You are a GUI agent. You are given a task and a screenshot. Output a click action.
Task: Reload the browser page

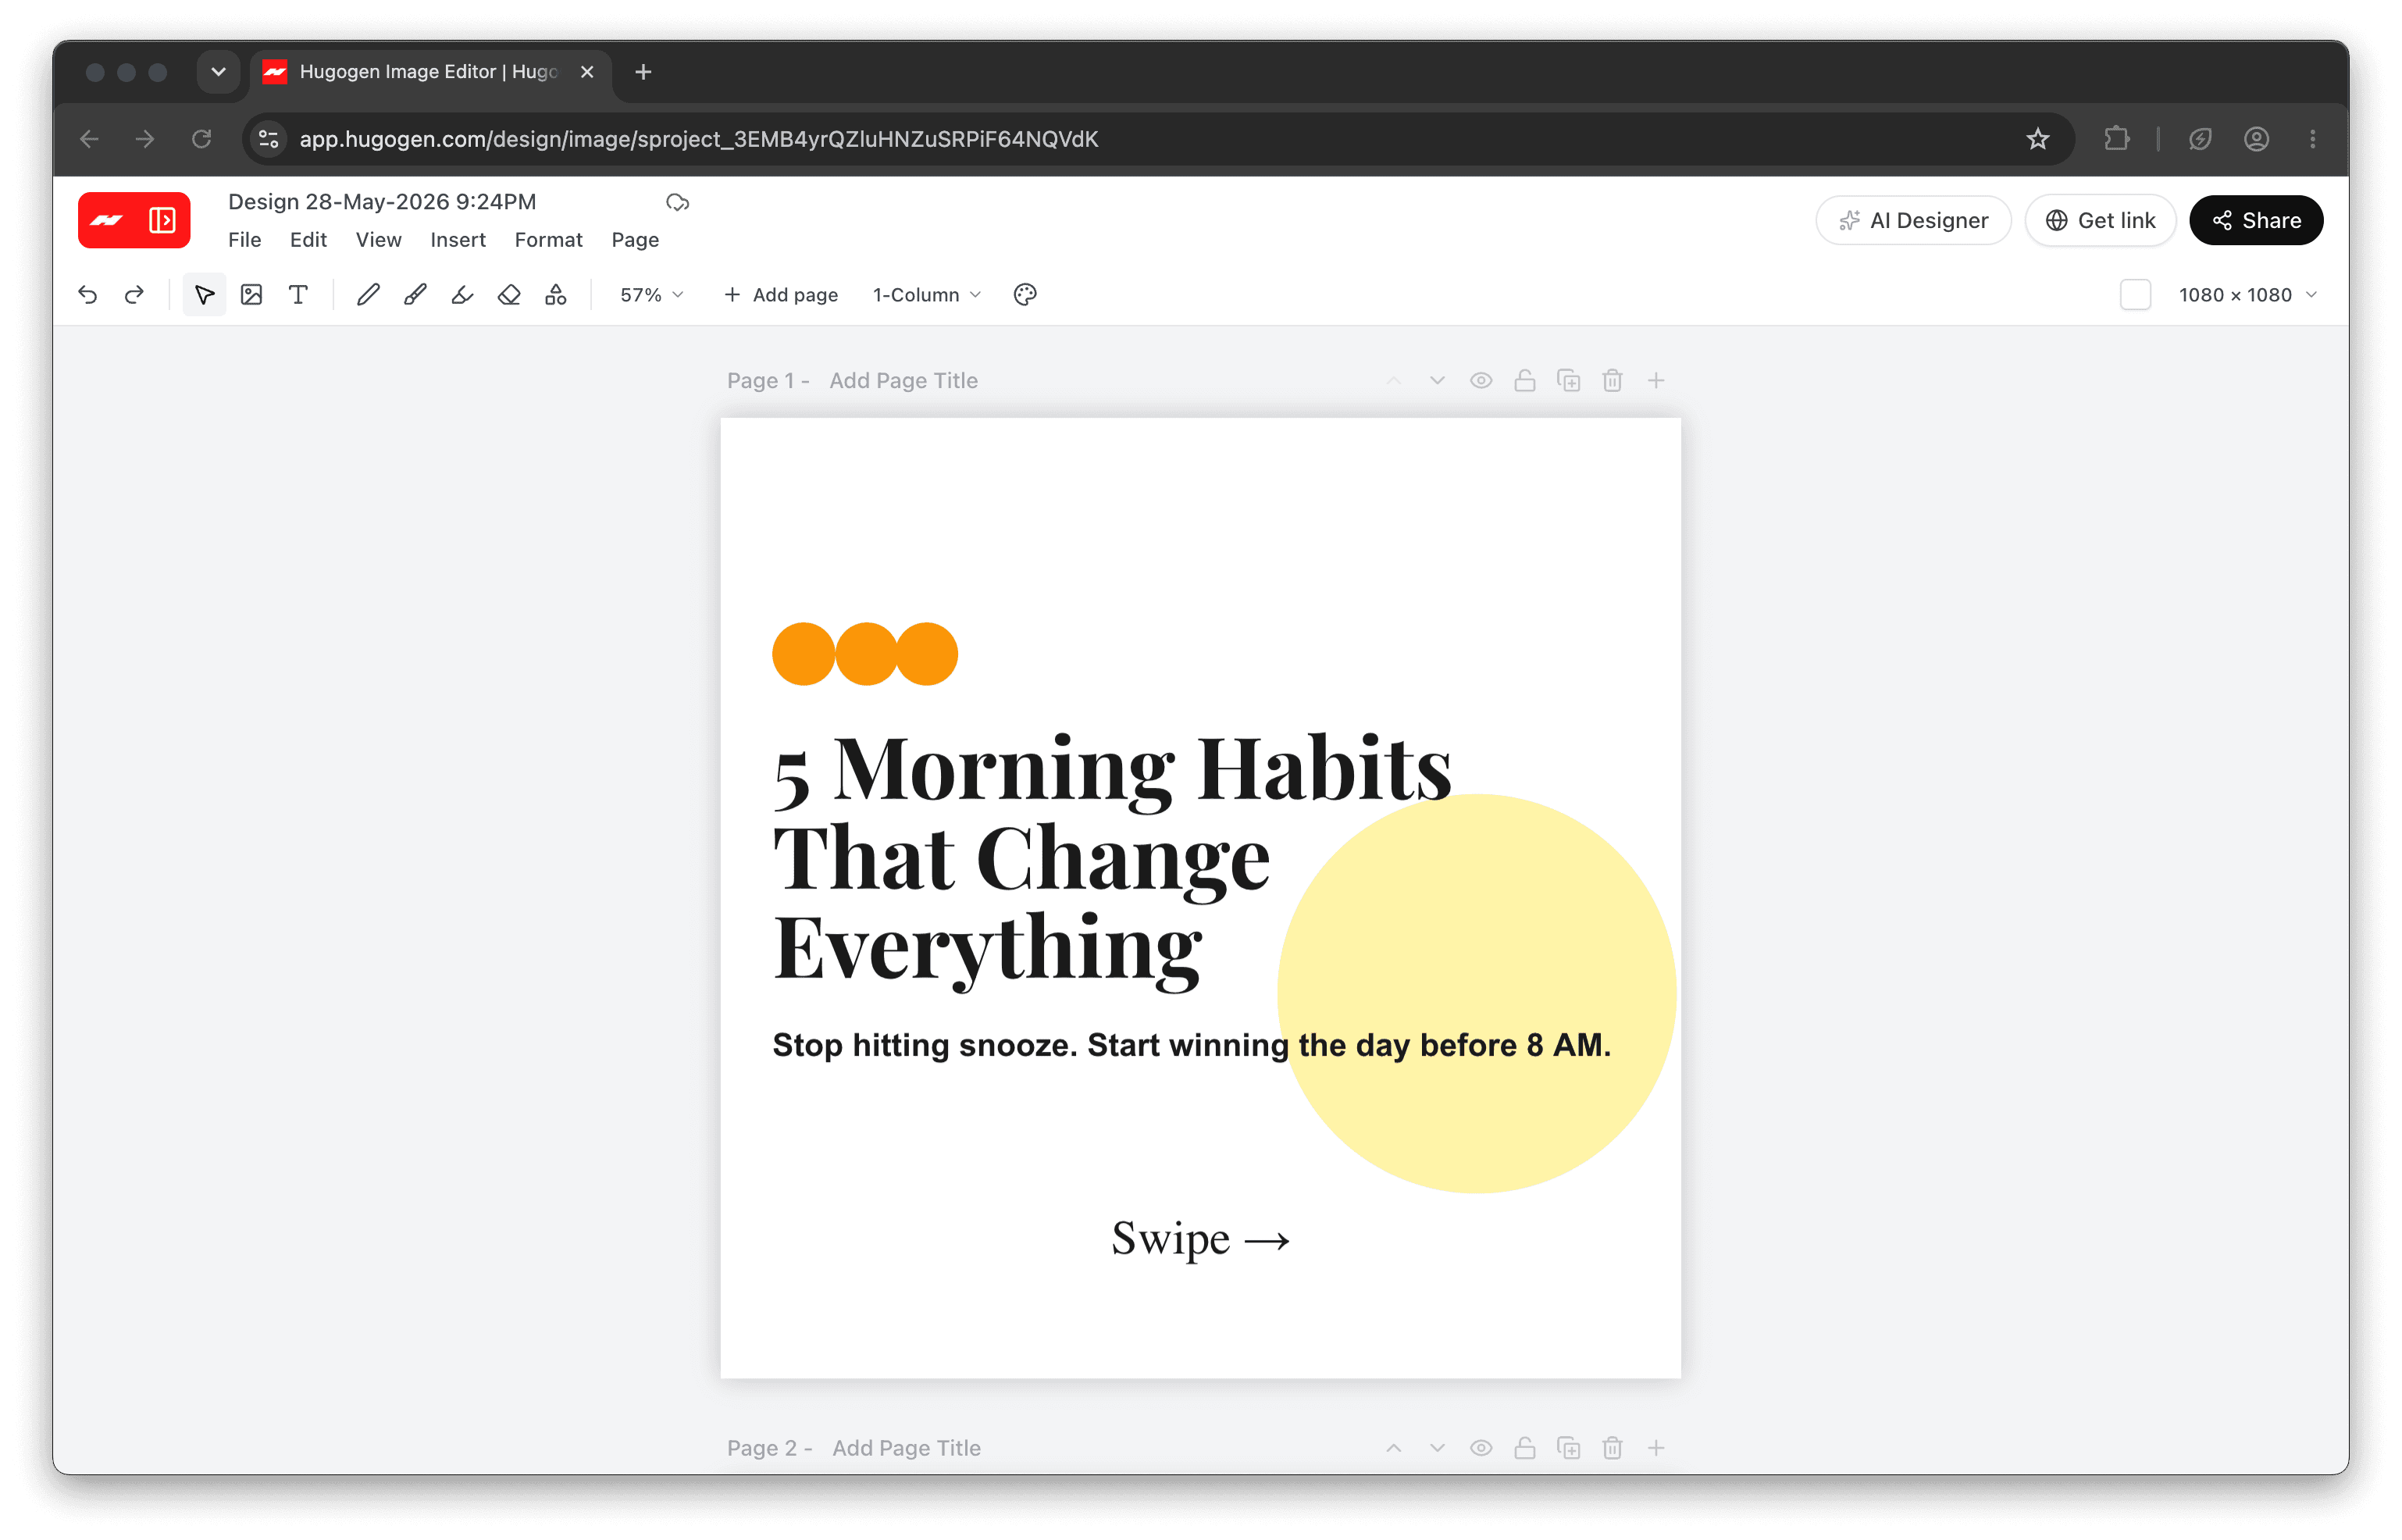pyautogui.click(x=201, y=139)
